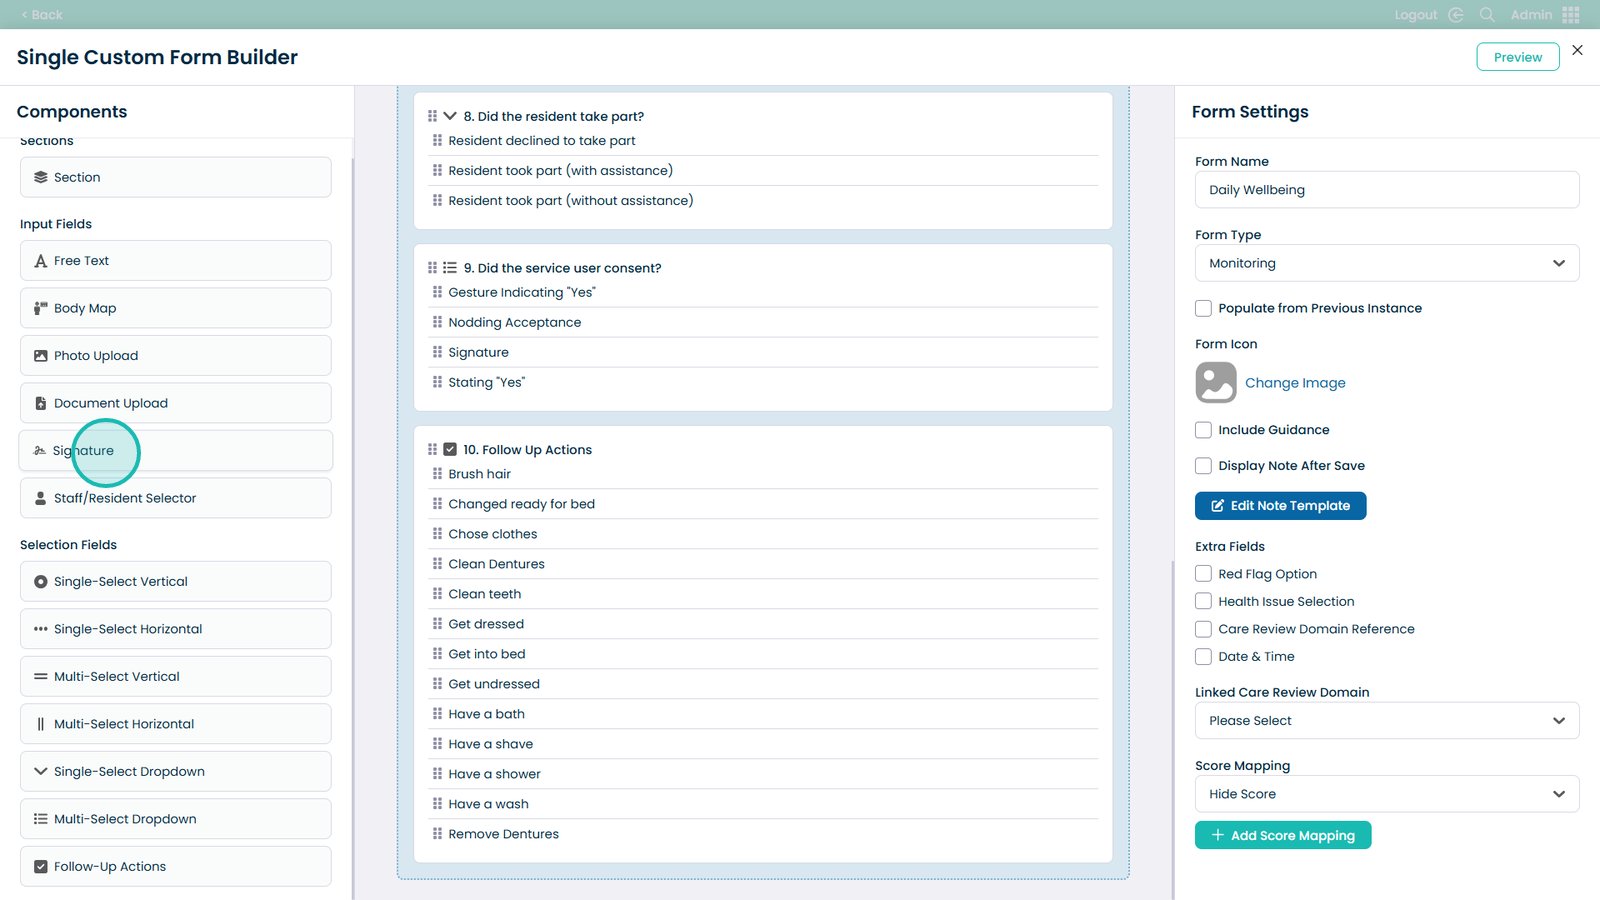1600x900 pixels.
Task: Grab drag handle of question 10
Action: click(432, 450)
